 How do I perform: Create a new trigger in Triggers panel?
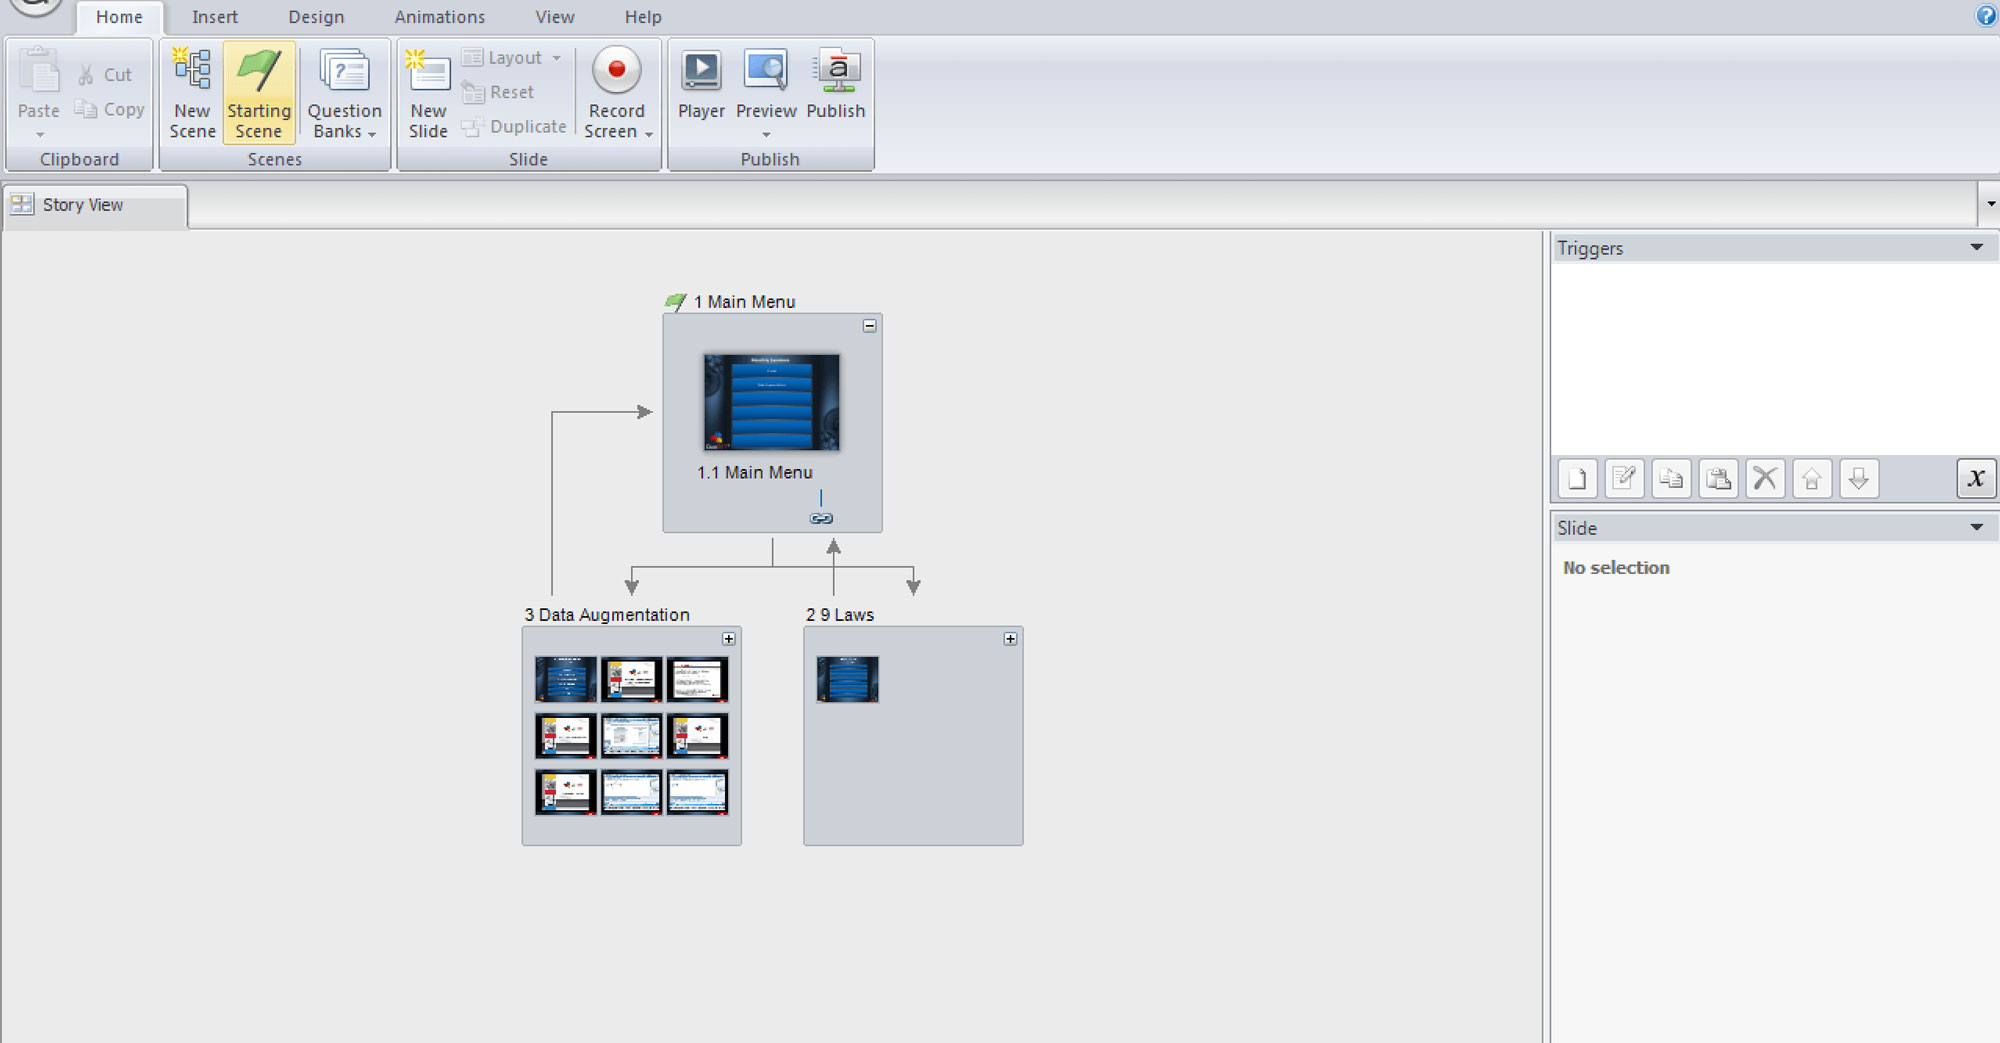coord(1577,478)
